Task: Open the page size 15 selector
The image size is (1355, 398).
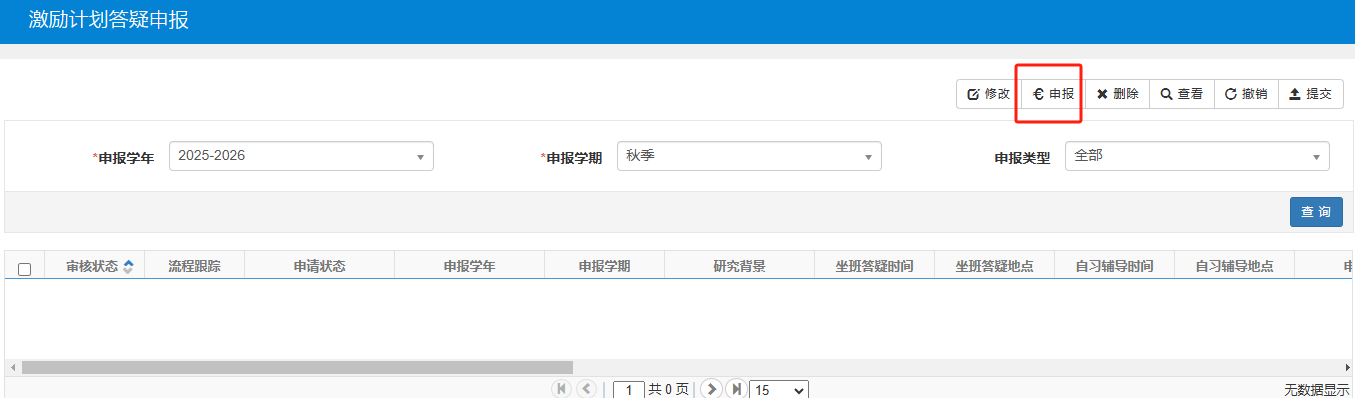Action: pyautogui.click(x=779, y=390)
